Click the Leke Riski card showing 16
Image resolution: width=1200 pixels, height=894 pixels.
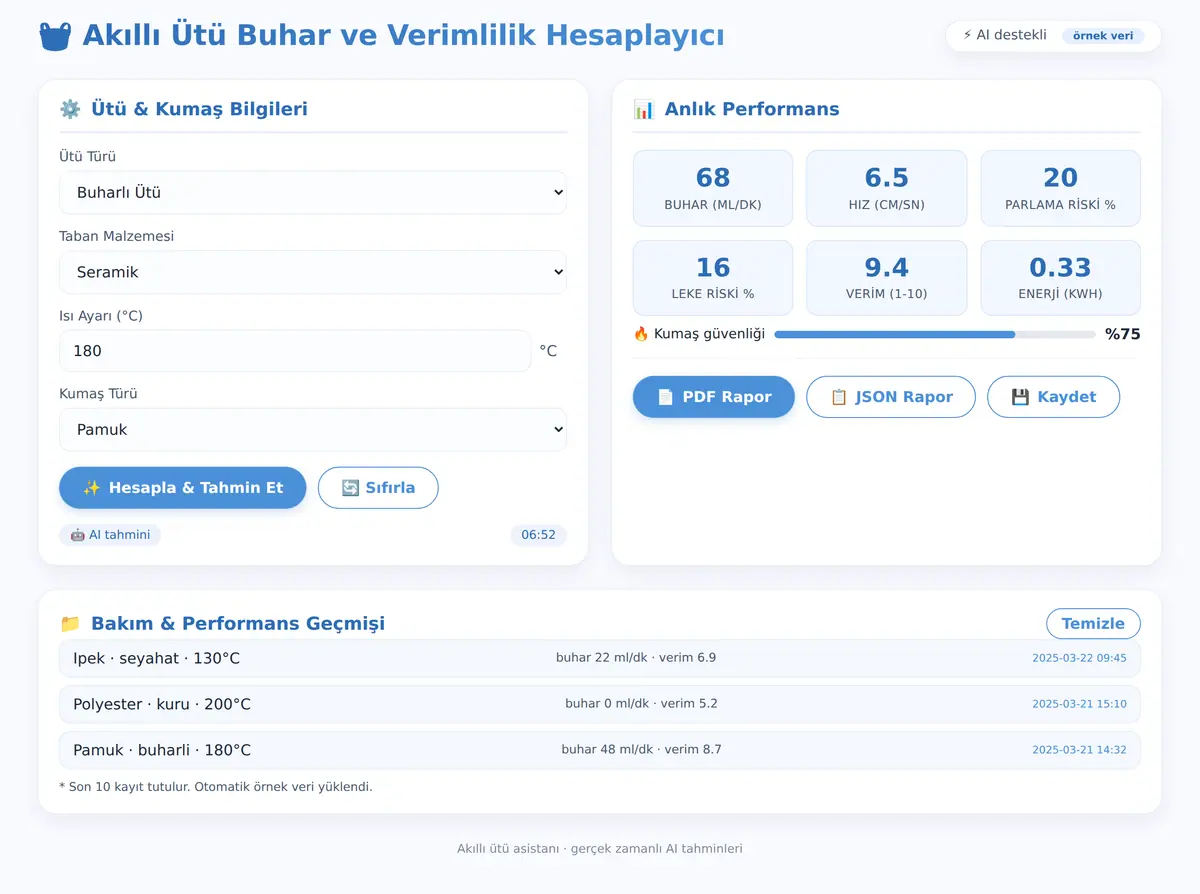[x=713, y=278]
